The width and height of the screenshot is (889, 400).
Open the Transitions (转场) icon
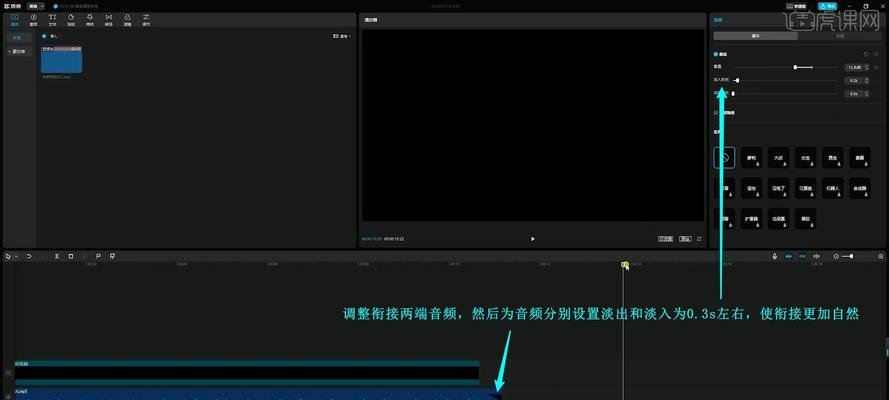point(108,20)
